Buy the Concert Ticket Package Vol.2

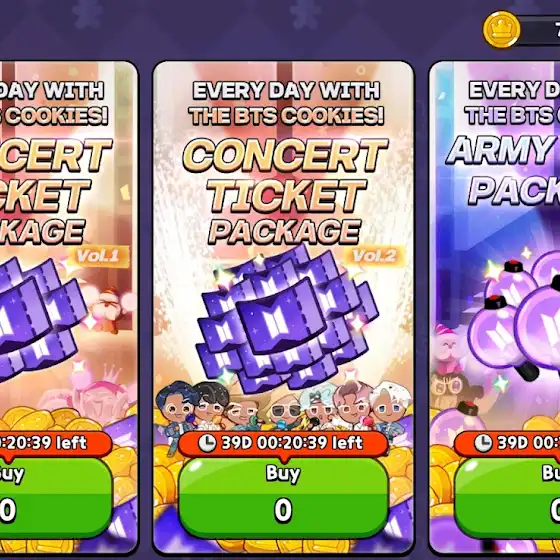[x=283, y=498]
